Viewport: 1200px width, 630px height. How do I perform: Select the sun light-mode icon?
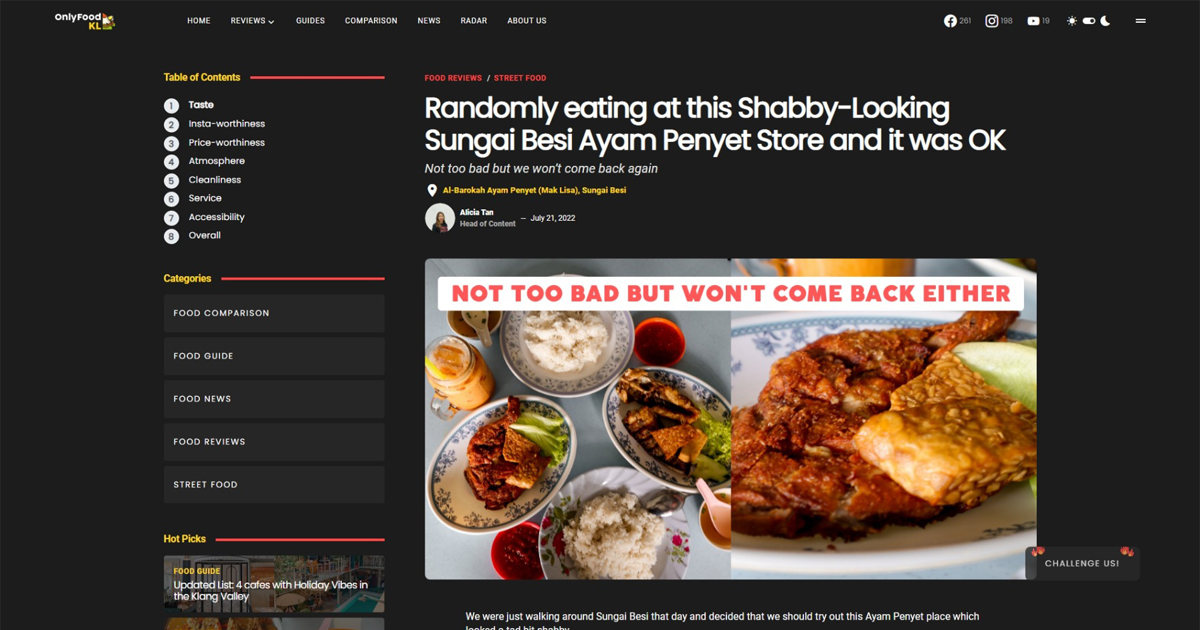pyautogui.click(x=1072, y=21)
